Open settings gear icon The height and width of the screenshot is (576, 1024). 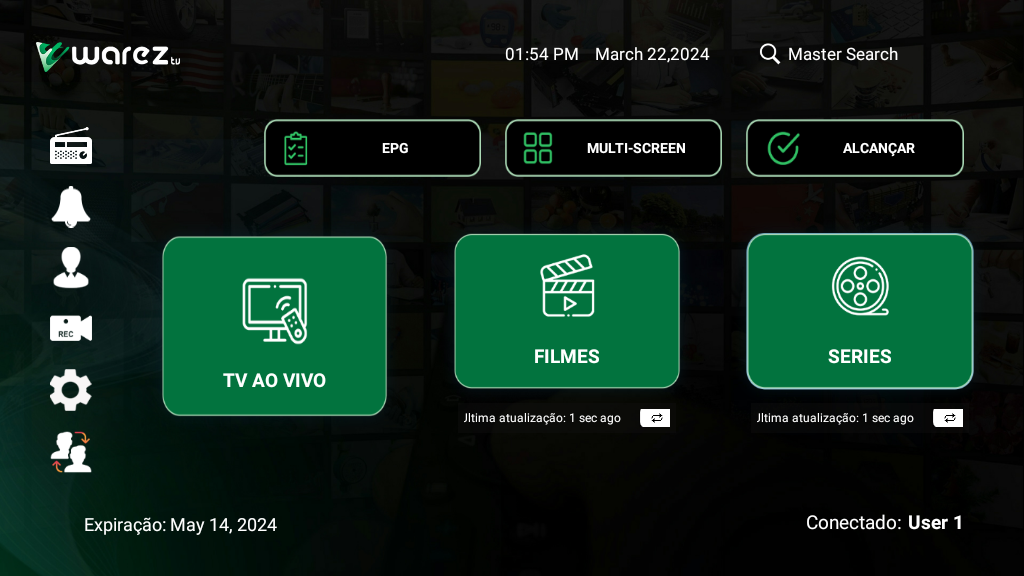coord(71,390)
